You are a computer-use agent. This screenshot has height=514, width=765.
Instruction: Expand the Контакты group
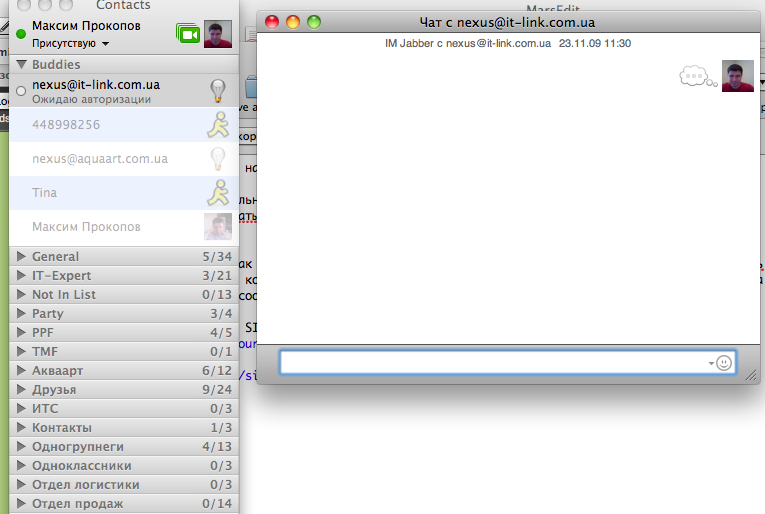click(x=21, y=427)
